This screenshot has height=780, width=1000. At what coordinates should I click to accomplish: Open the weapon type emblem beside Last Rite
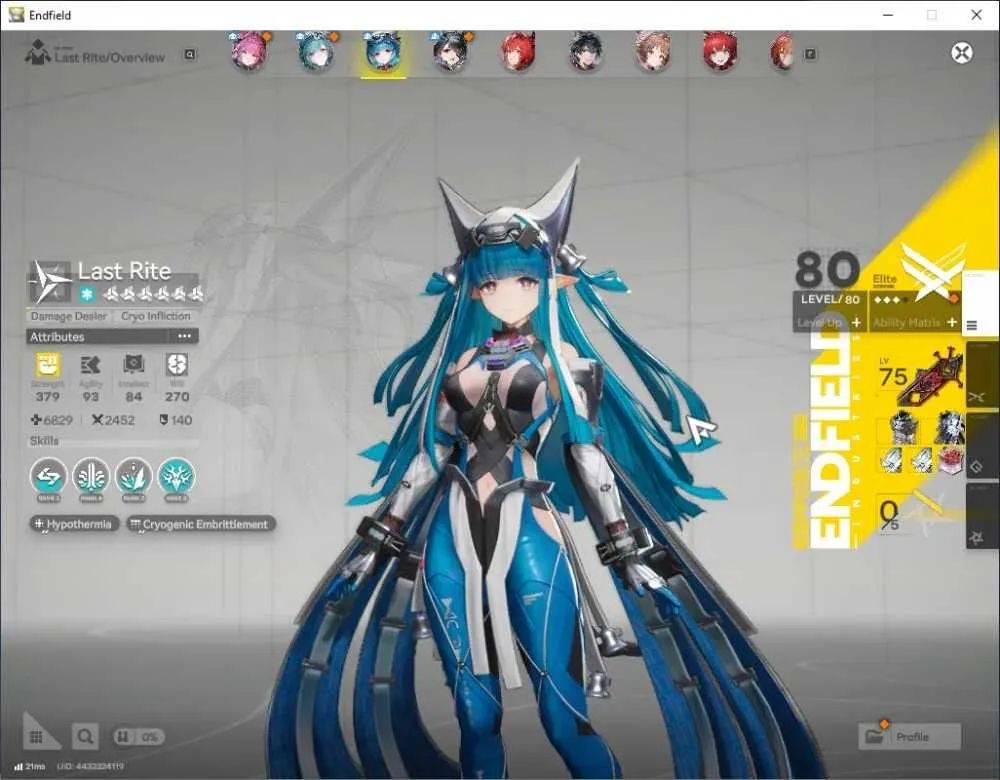point(50,281)
